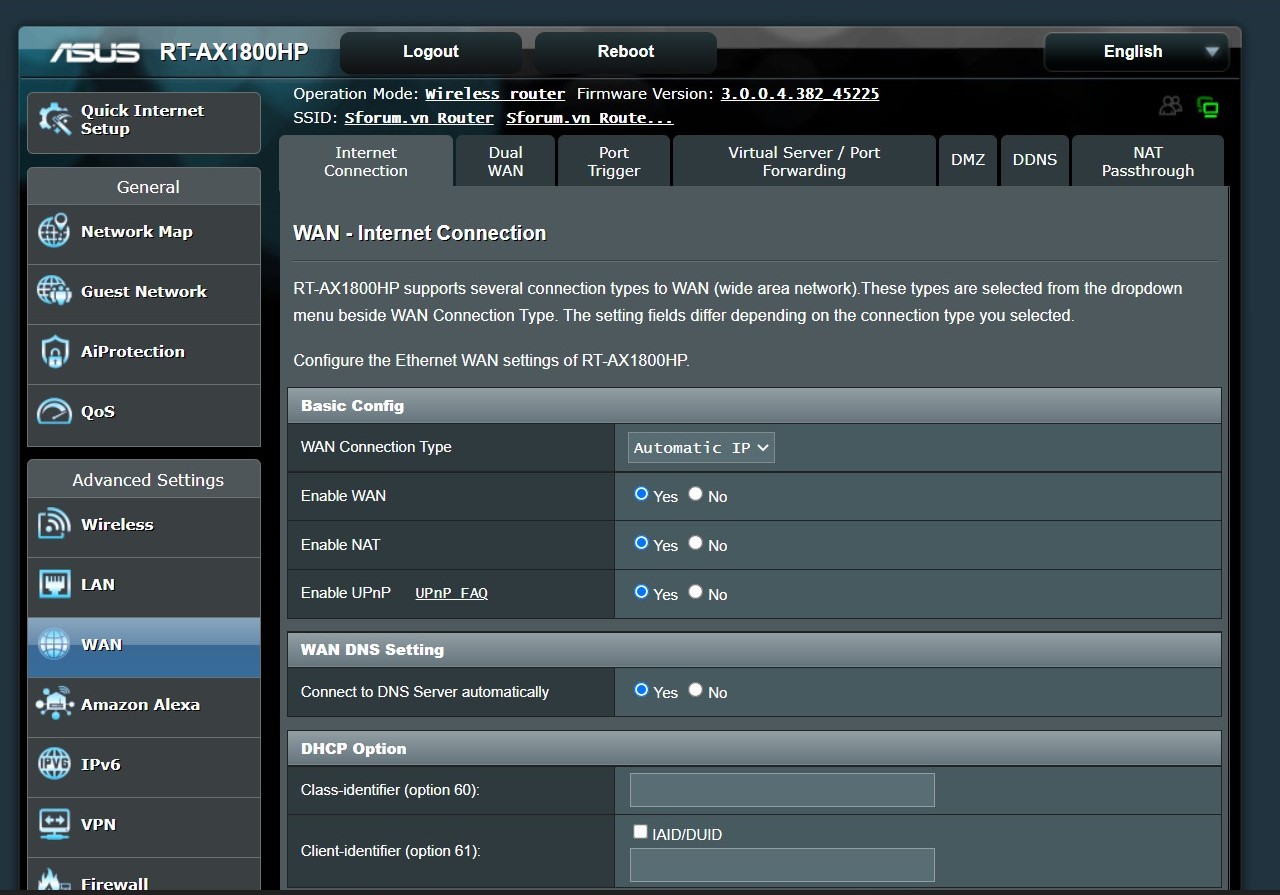1280x895 pixels.
Task: Click the IPv6 icon
Action: click(54, 764)
